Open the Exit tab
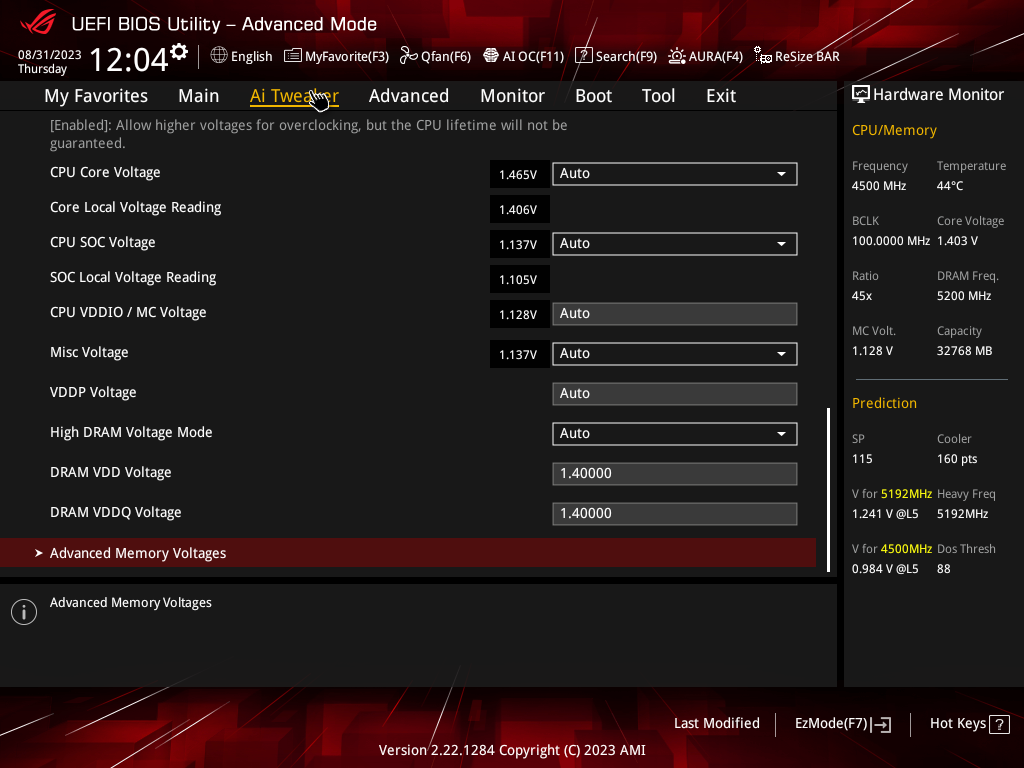 click(x=721, y=95)
